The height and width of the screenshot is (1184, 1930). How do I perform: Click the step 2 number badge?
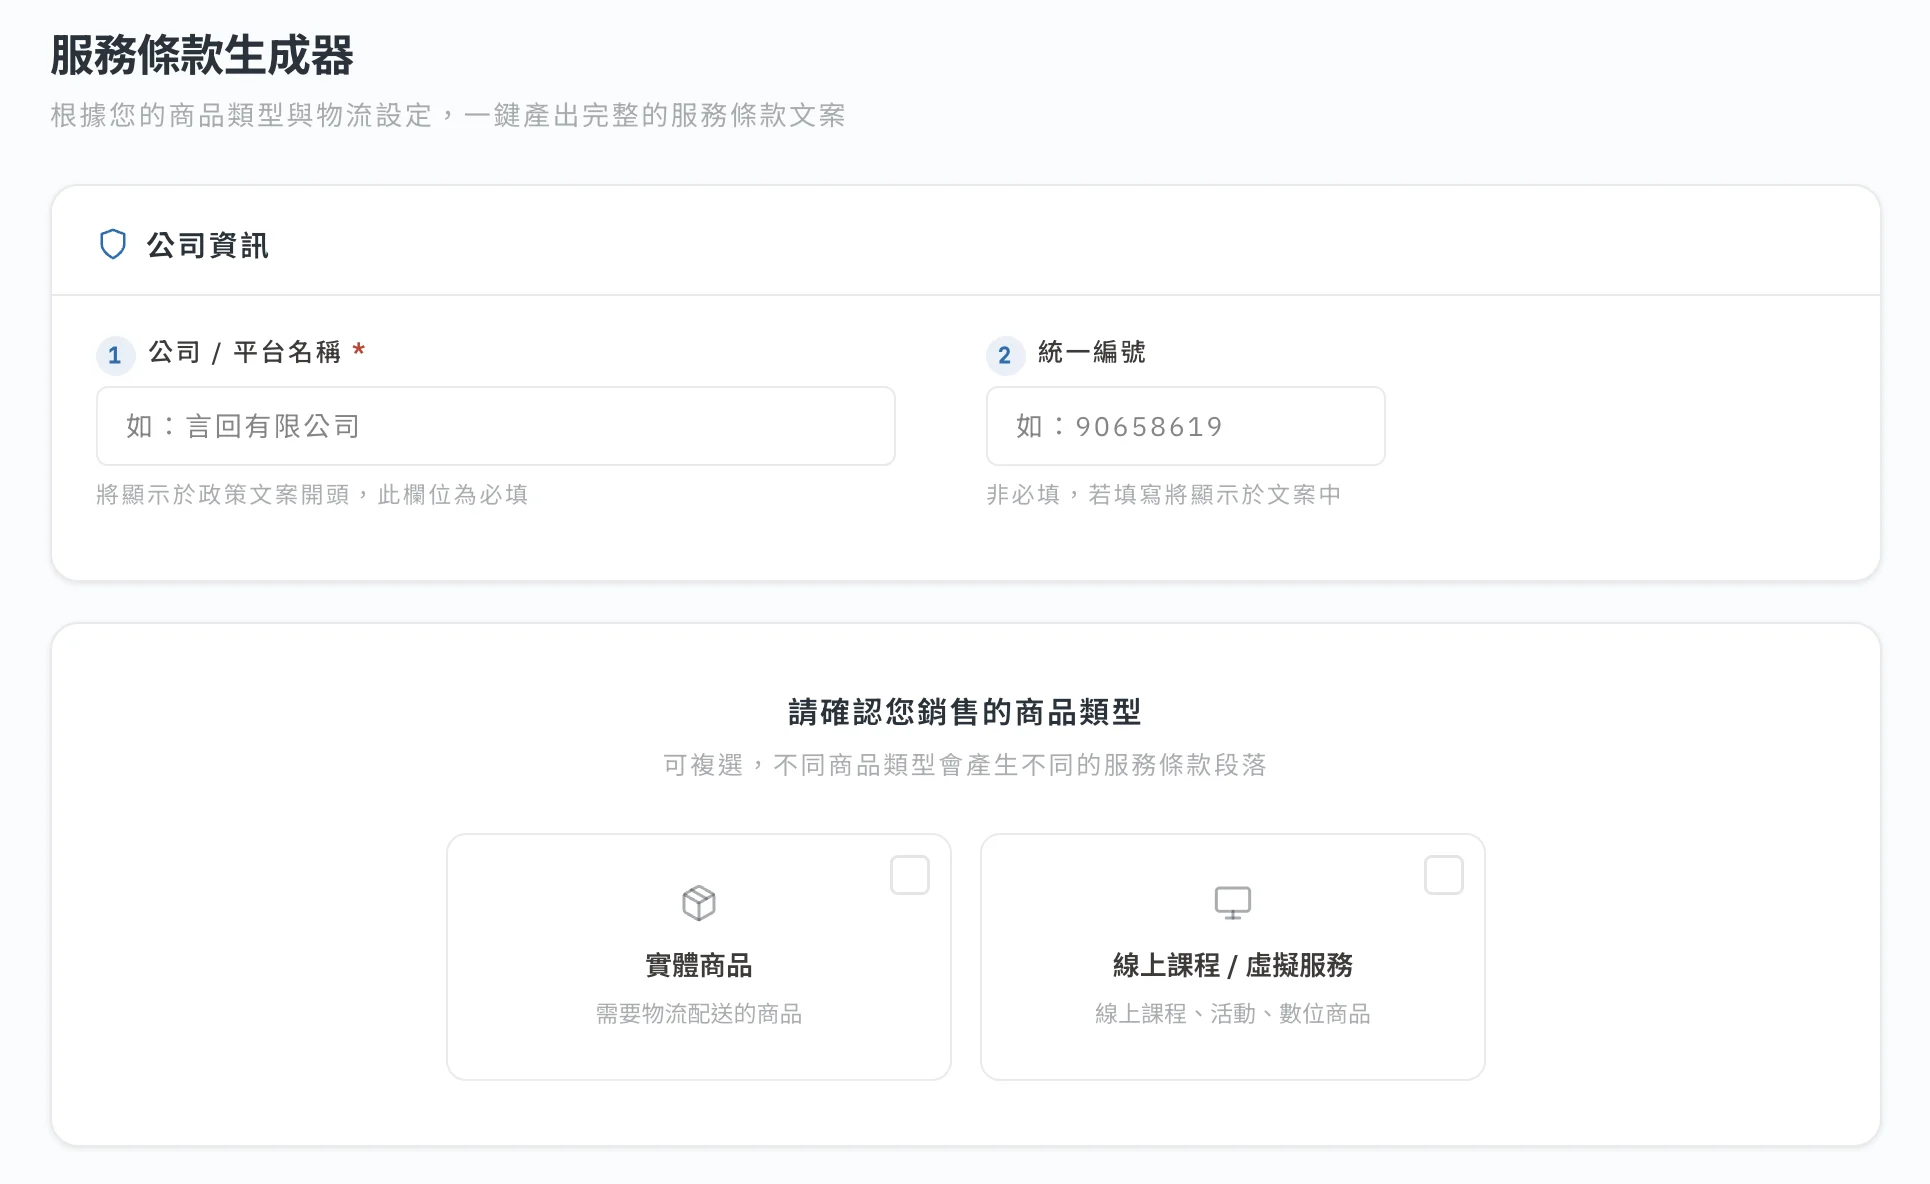(x=1005, y=355)
